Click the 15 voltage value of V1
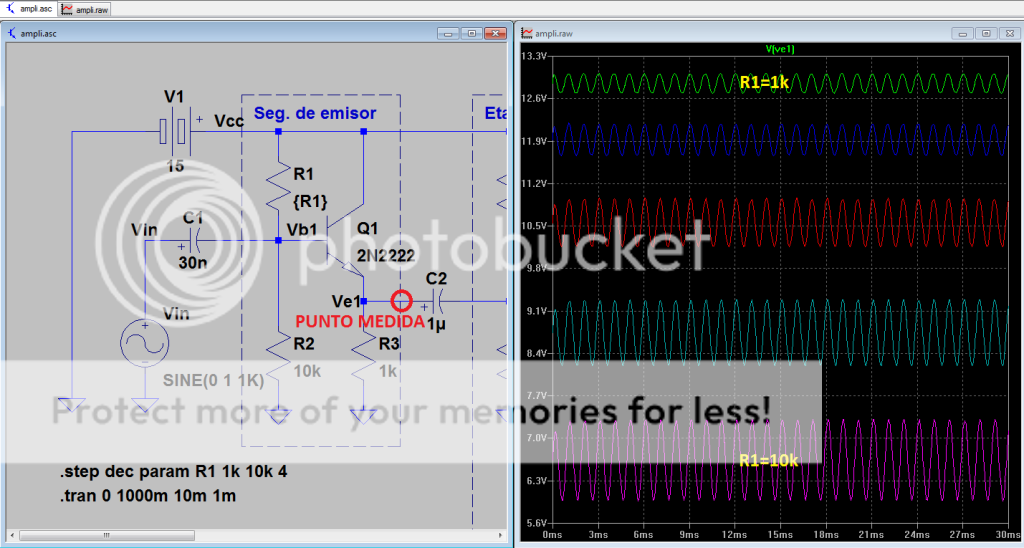1024x548 pixels. tap(174, 166)
